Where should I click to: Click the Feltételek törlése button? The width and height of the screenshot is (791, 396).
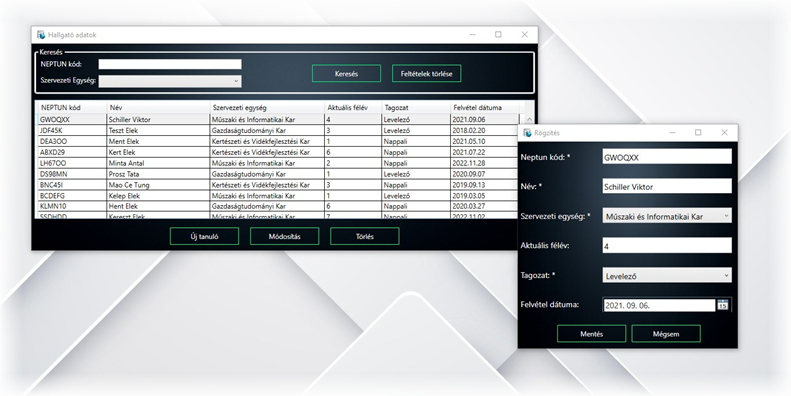426,74
